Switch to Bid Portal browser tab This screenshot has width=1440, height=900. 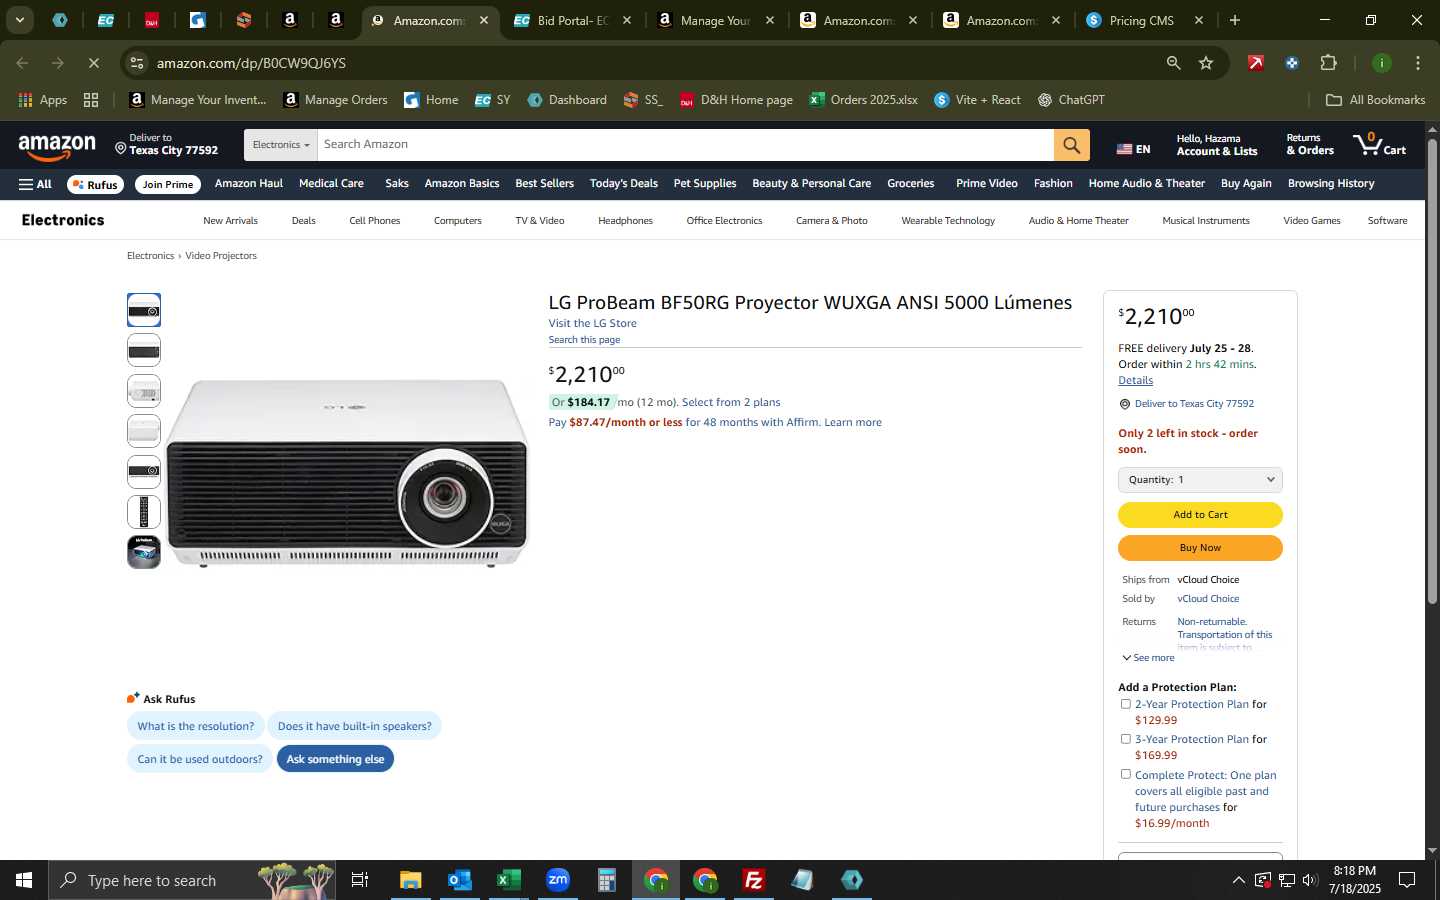click(573, 20)
